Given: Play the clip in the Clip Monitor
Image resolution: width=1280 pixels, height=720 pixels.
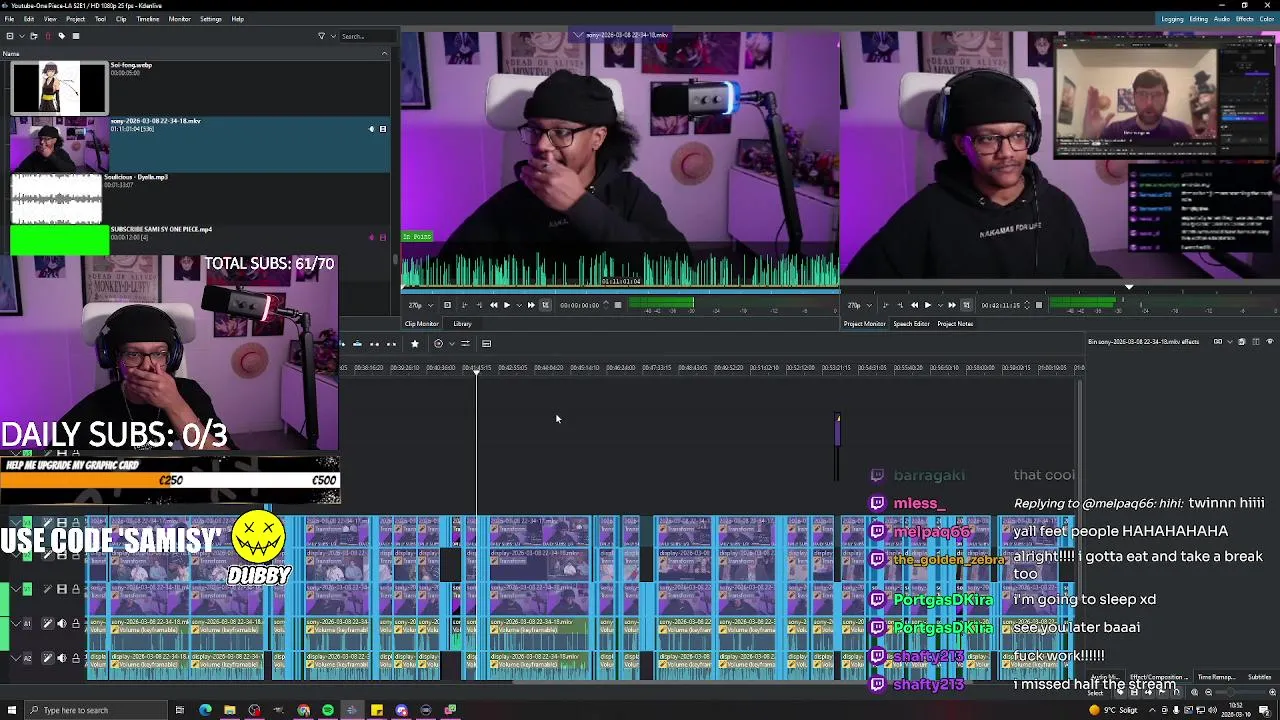Looking at the screenshot, I should coord(506,305).
